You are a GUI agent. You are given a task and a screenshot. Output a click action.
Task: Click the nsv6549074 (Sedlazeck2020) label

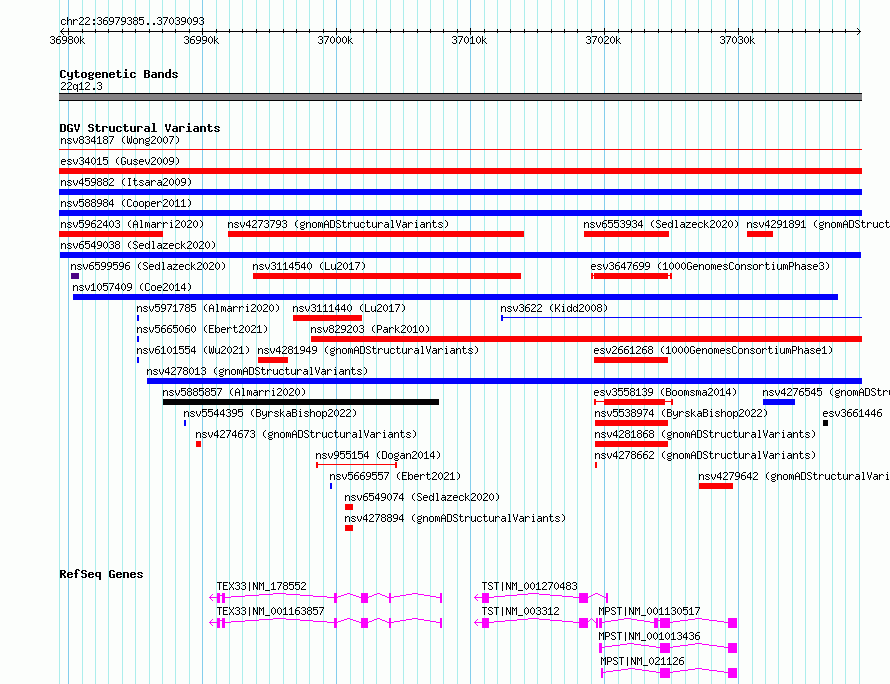click(422, 497)
